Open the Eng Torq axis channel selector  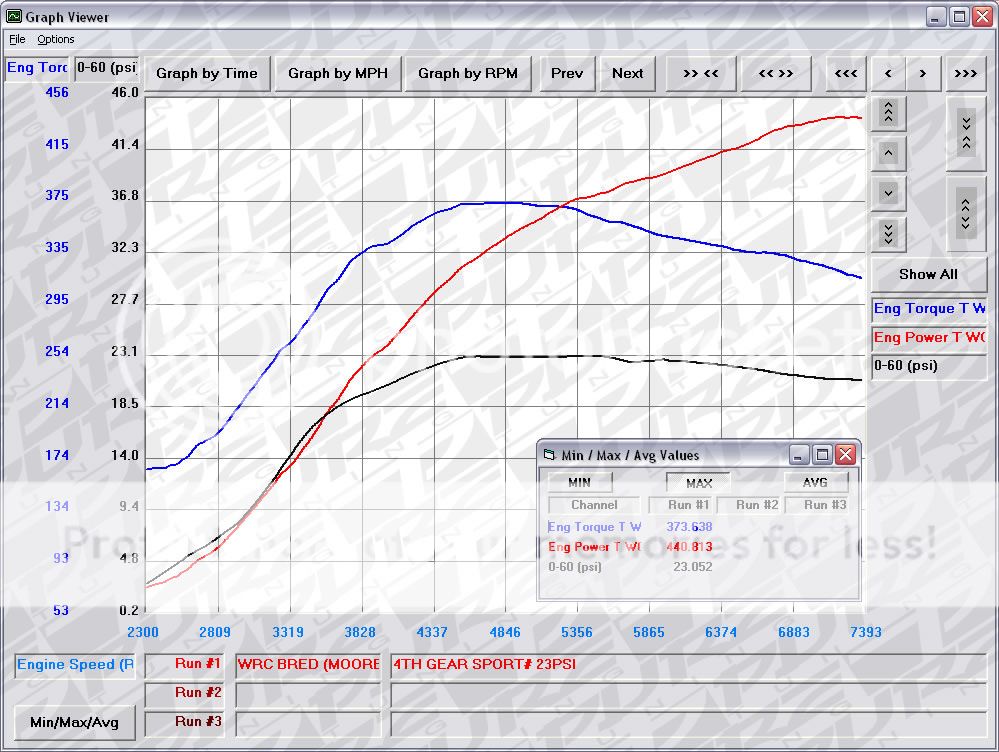pyautogui.click(x=37, y=67)
